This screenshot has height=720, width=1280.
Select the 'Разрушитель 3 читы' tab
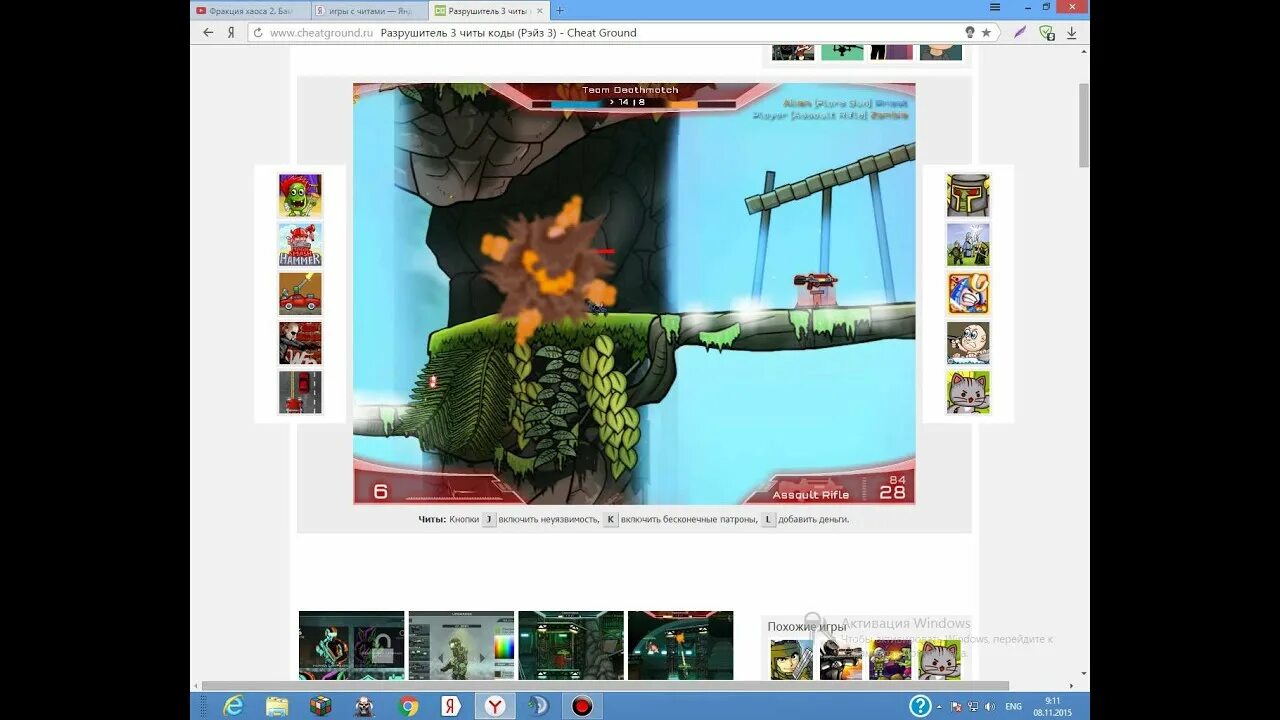(x=489, y=10)
